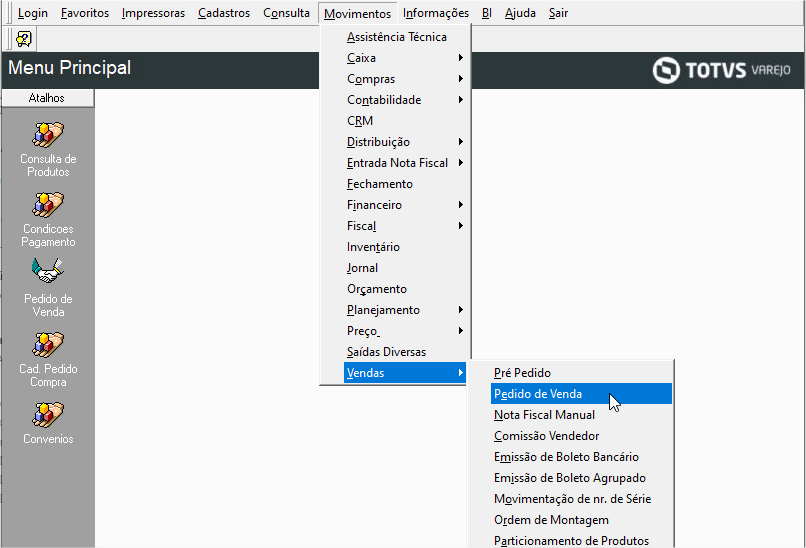This screenshot has width=806, height=548.
Task: Open Condicoes Pagamento shortcut icon
Action: point(48,205)
